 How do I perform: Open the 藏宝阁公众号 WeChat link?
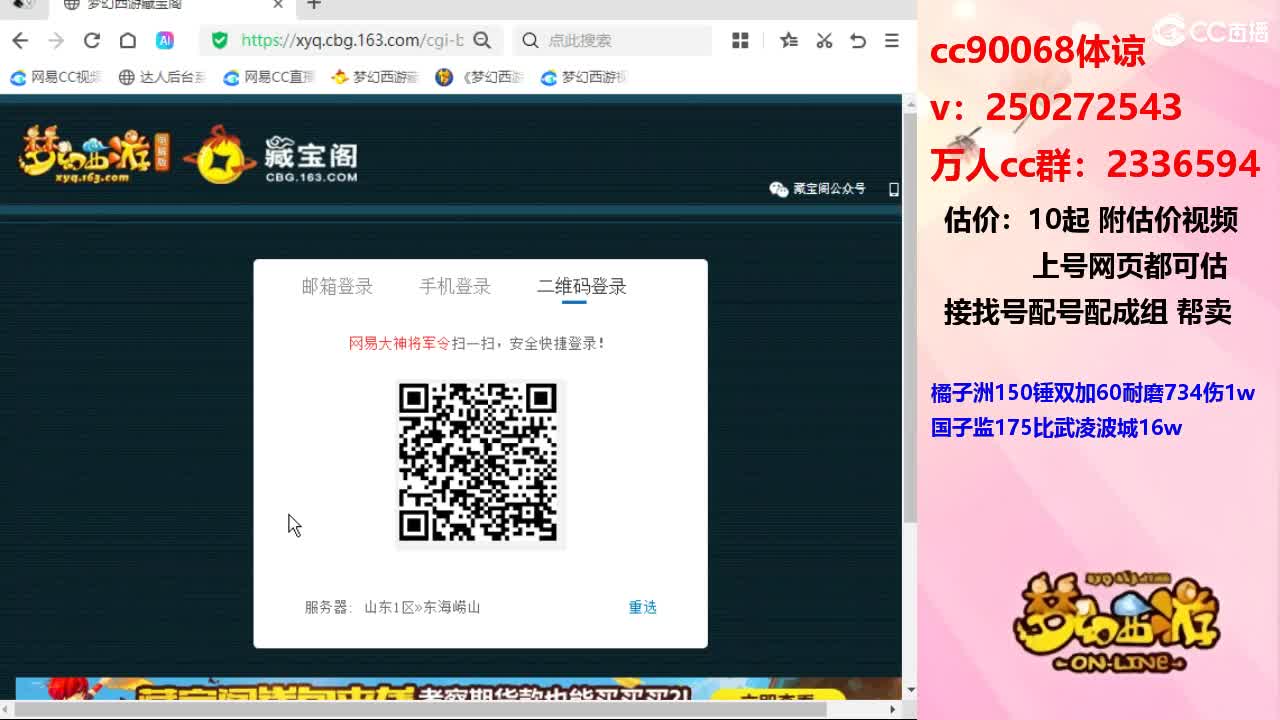[x=817, y=189]
